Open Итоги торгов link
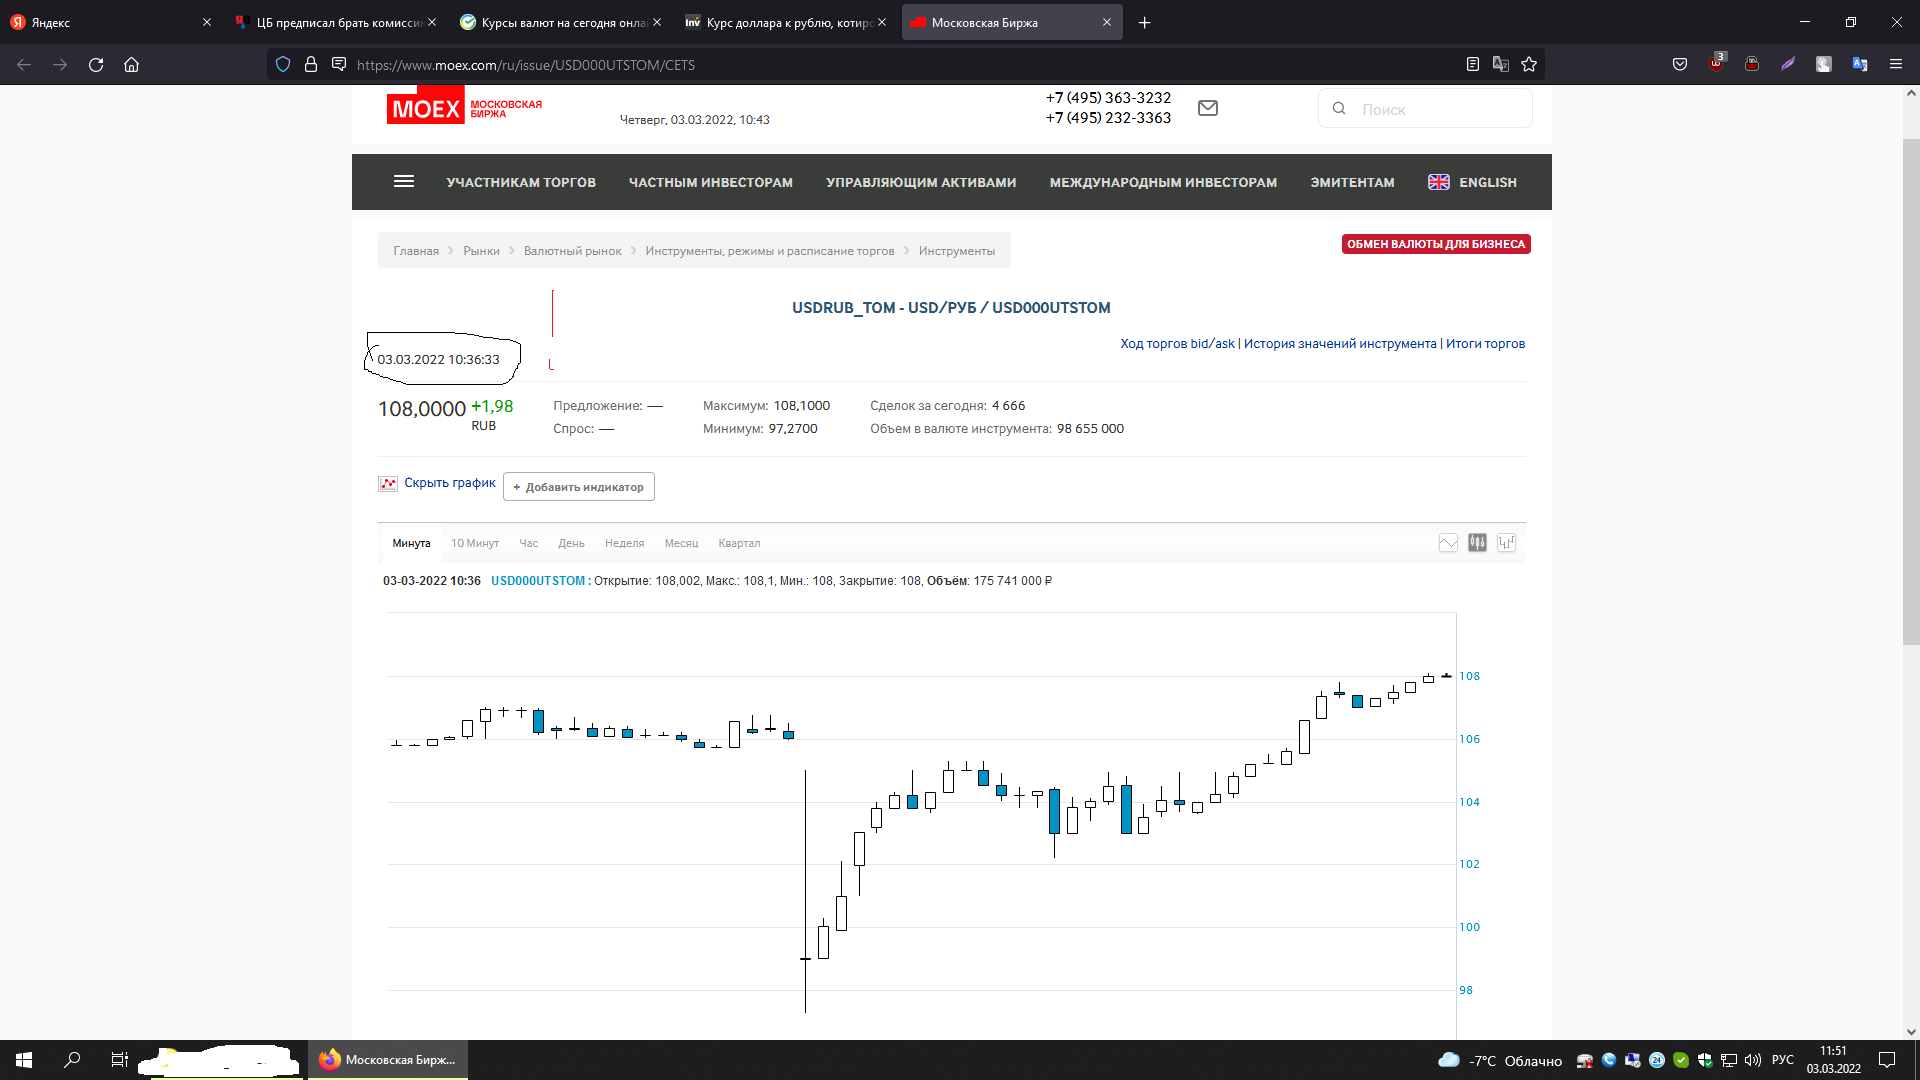The image size is (1920, 1080). [1485, 343]
